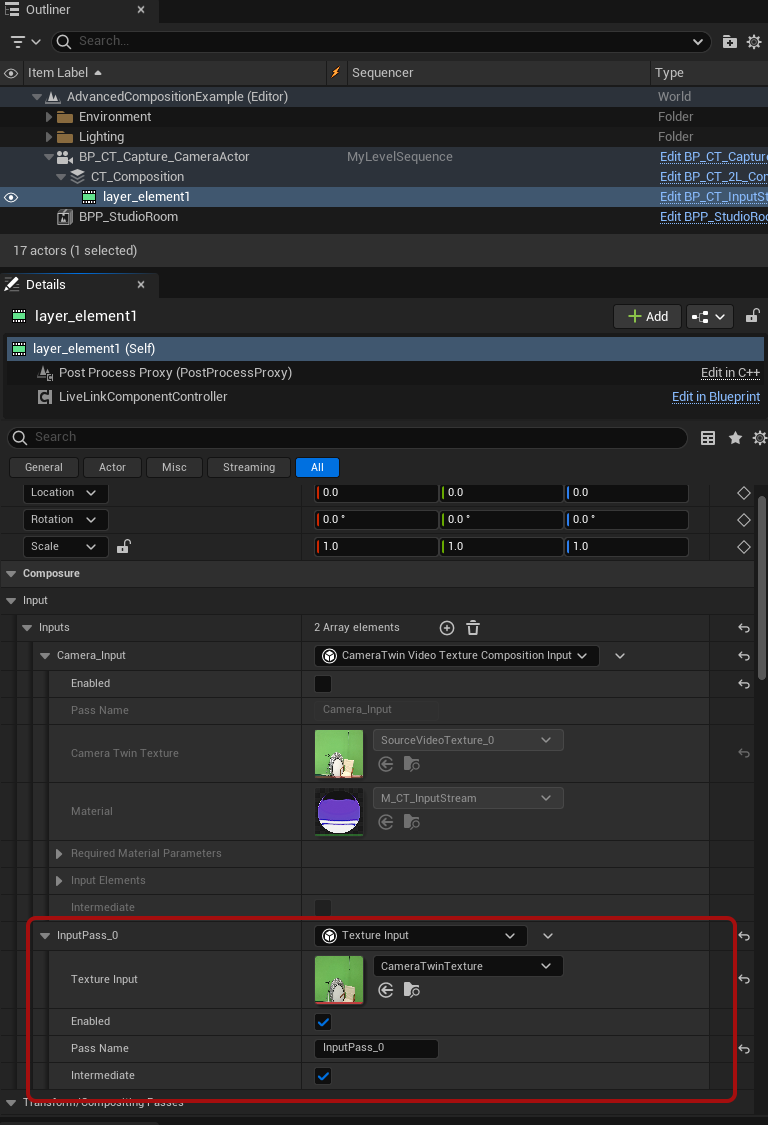Toggle visibility eye for layer_element1
This screenshot has width=768, height=1125.
[11, 197]
